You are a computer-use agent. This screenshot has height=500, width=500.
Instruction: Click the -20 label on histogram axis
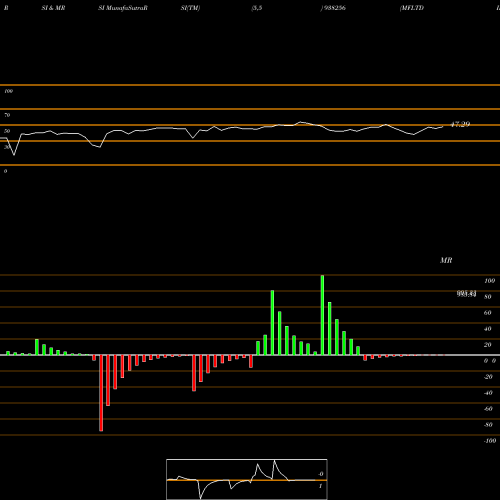pyautogui.click(x=488, y=377)
